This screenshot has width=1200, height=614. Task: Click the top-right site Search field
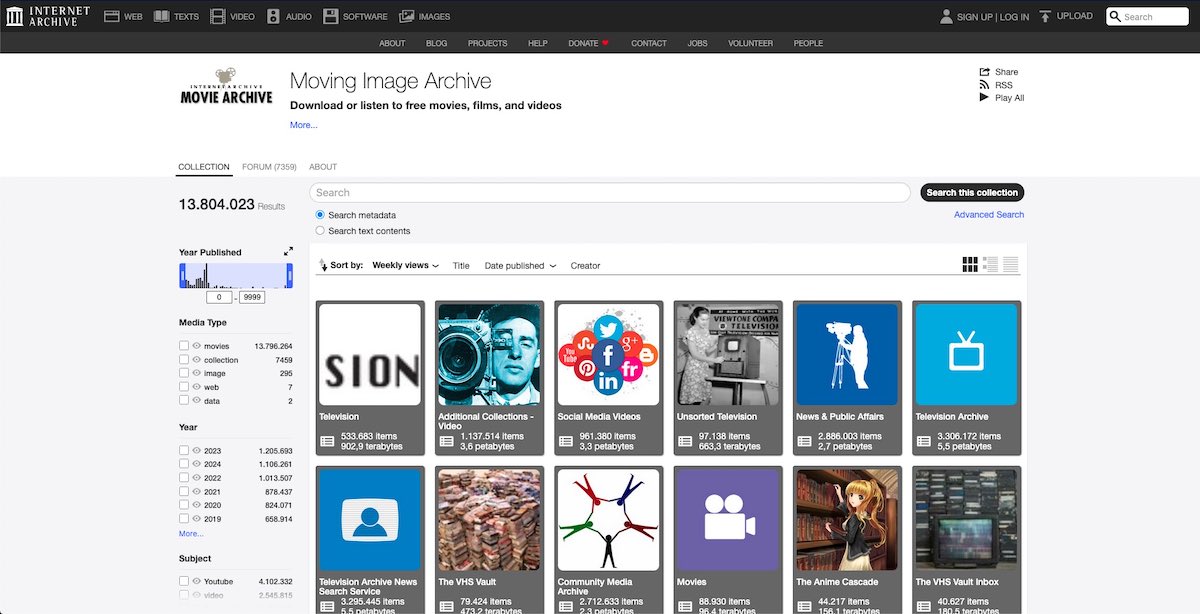pos(1147,17)
